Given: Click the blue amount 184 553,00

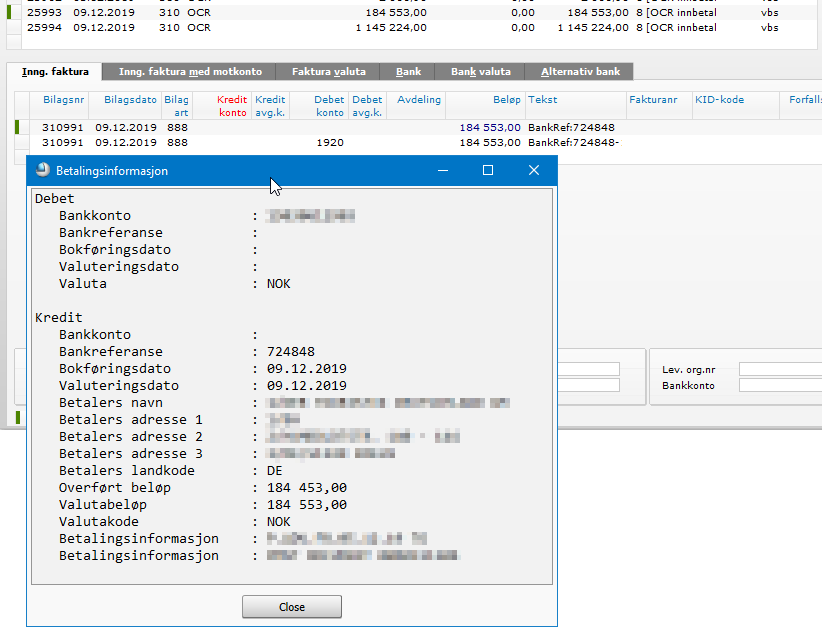Looking at the screenshot, I should pos(490,127).
